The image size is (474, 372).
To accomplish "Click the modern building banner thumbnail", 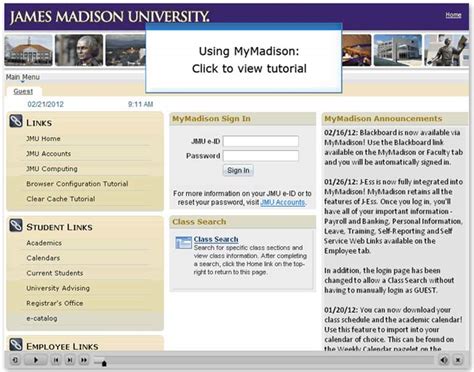I will [x=398, y=50].
